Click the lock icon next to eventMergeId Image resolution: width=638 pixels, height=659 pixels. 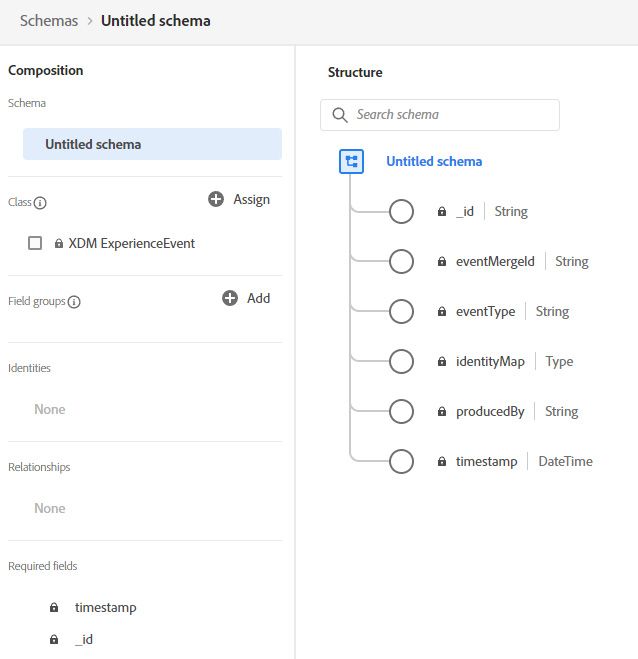pyautogui.click(x=442, y=261)
